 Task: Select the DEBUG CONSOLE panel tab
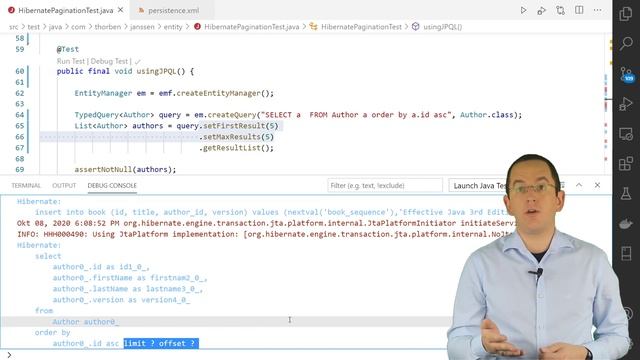(112, 185)
